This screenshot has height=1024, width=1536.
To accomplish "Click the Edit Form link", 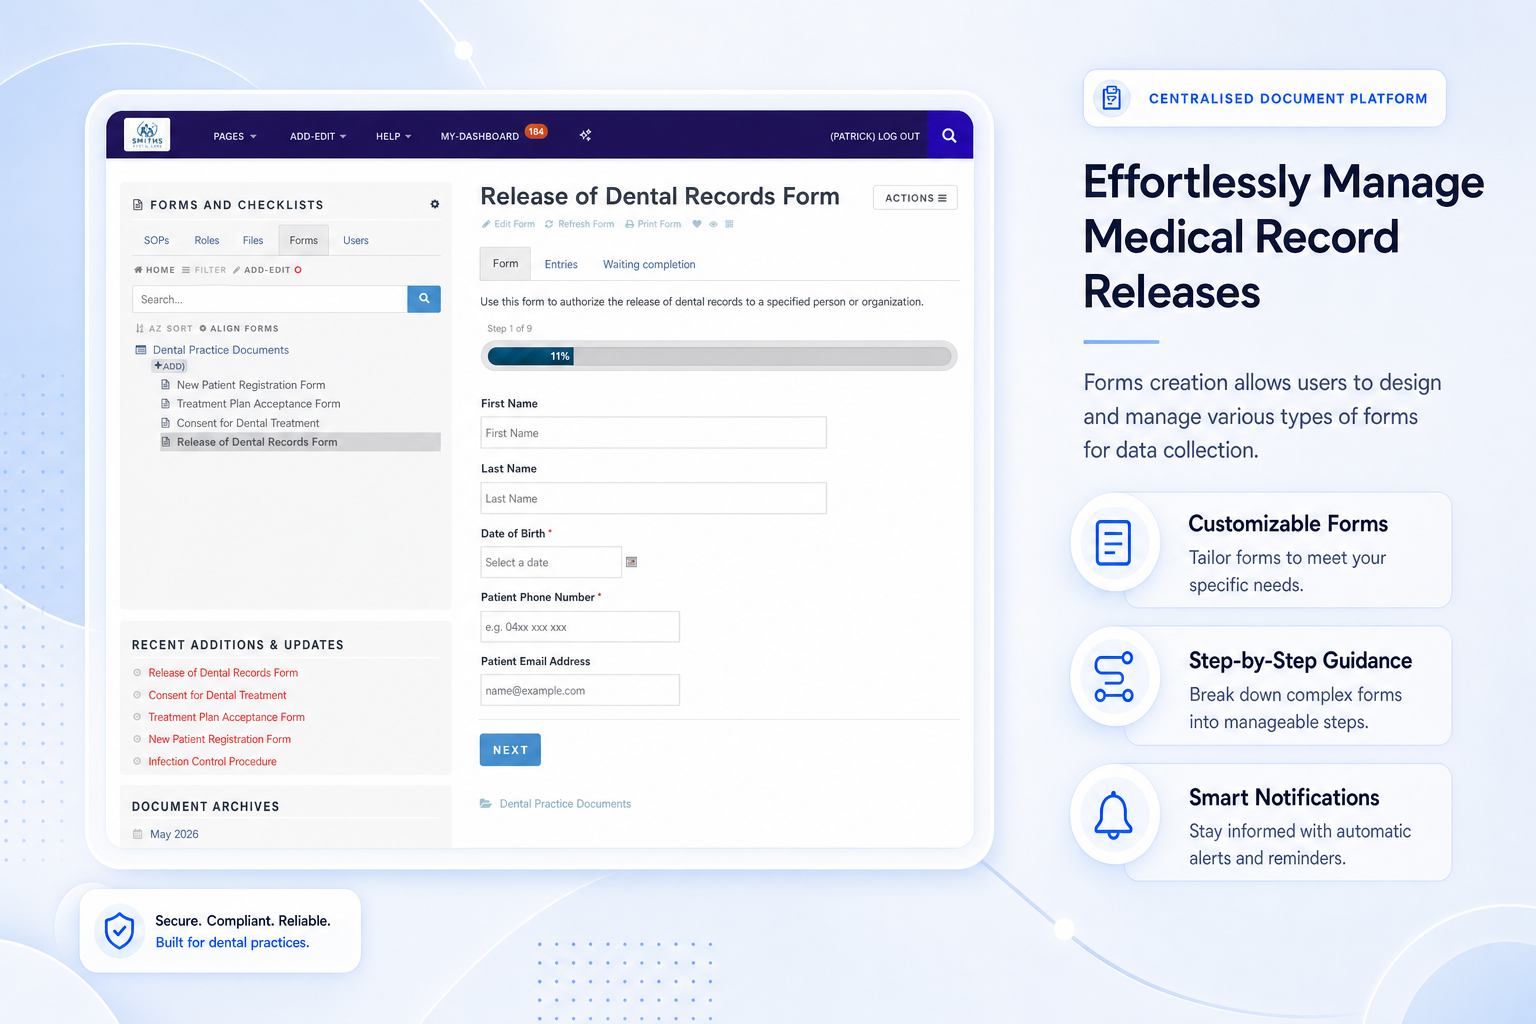I will (508, 224).
